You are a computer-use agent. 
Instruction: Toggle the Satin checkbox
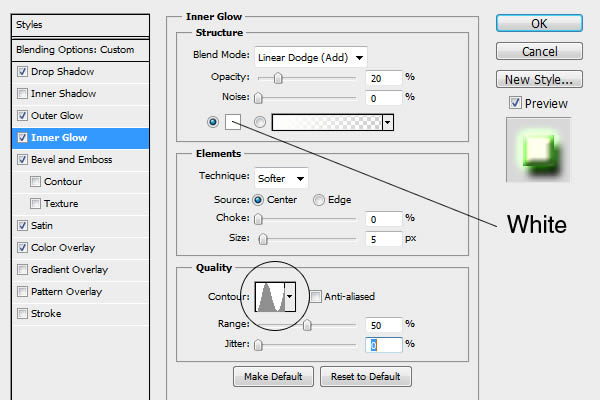[22, 225]
